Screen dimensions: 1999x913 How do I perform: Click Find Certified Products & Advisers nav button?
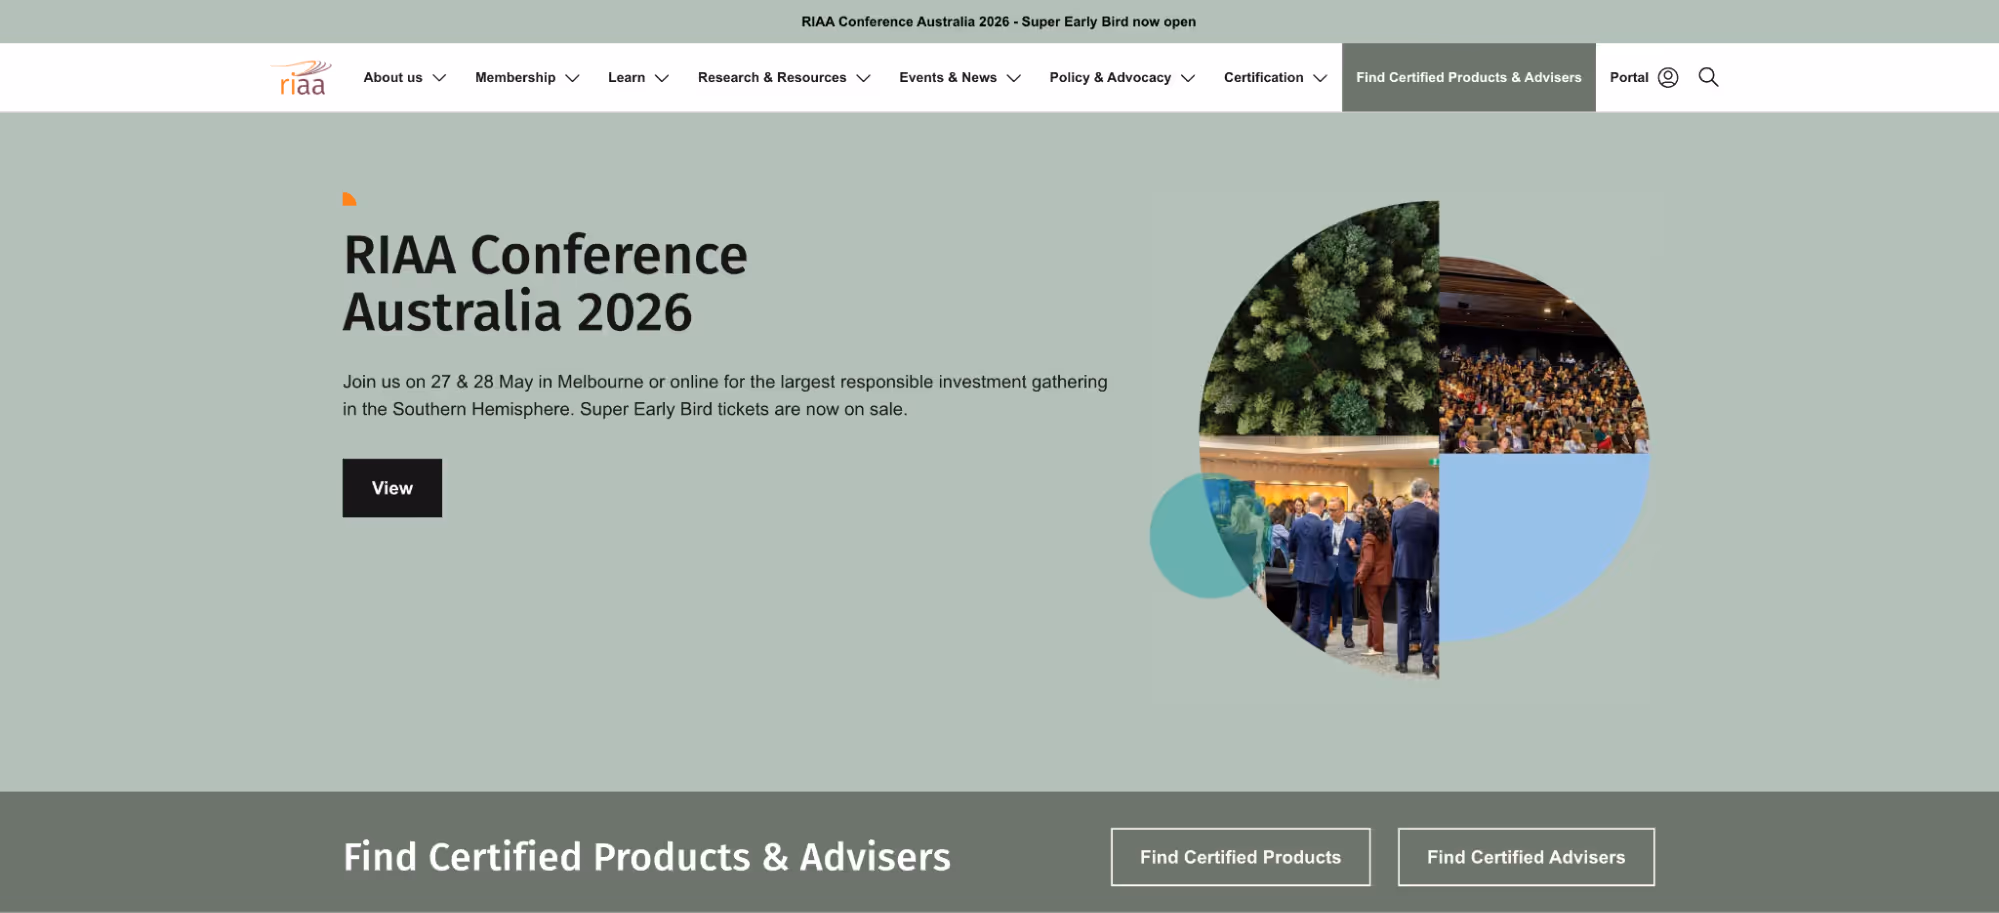(x=1468, y=77)
